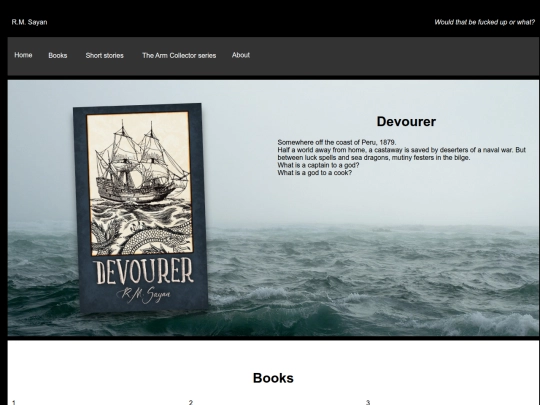
Task: Open The Arm Collector series page
Action: point(179,55)
